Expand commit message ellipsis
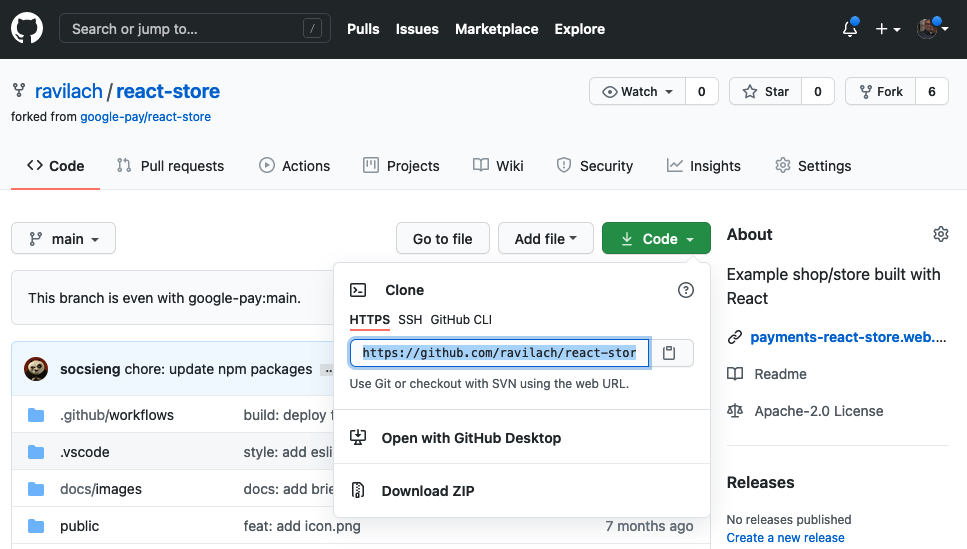This screenshot has width=967, height=549. (327, 370)
